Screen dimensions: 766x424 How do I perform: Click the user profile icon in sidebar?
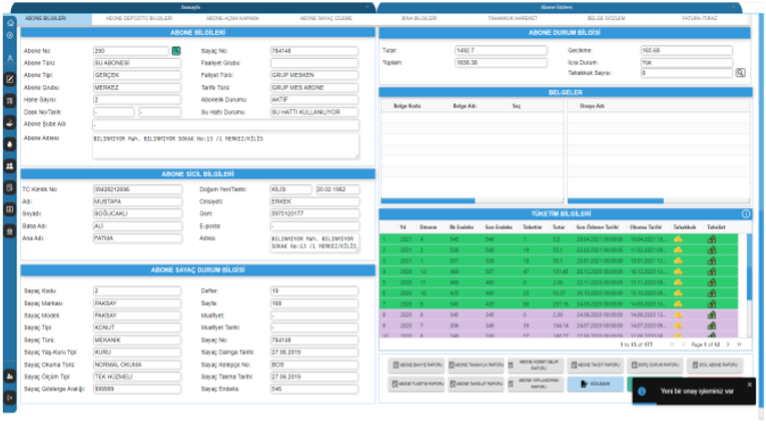[x=10, y=59]
